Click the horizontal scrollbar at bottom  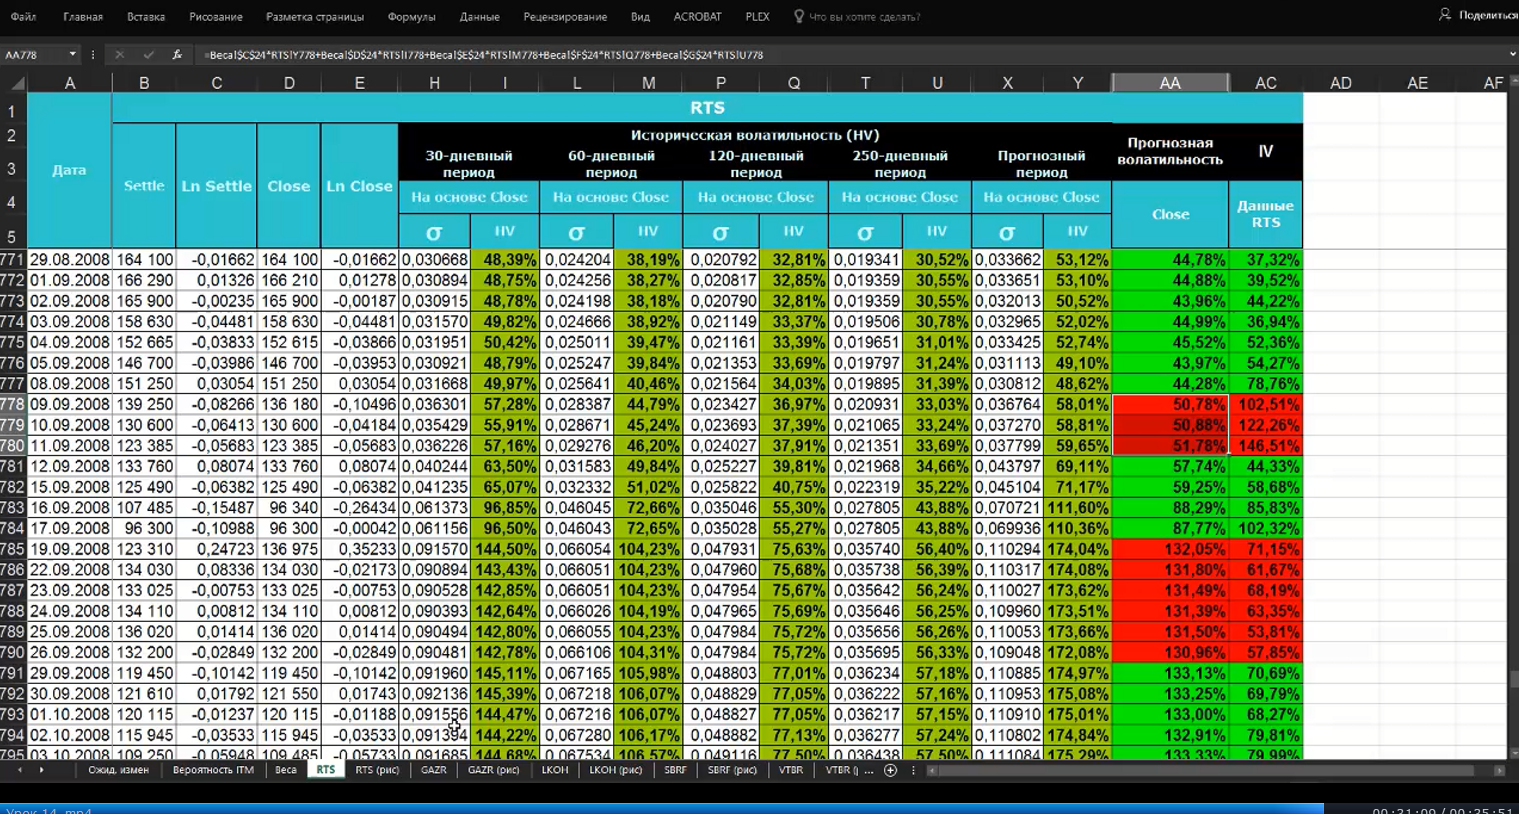pos(1200,771)
